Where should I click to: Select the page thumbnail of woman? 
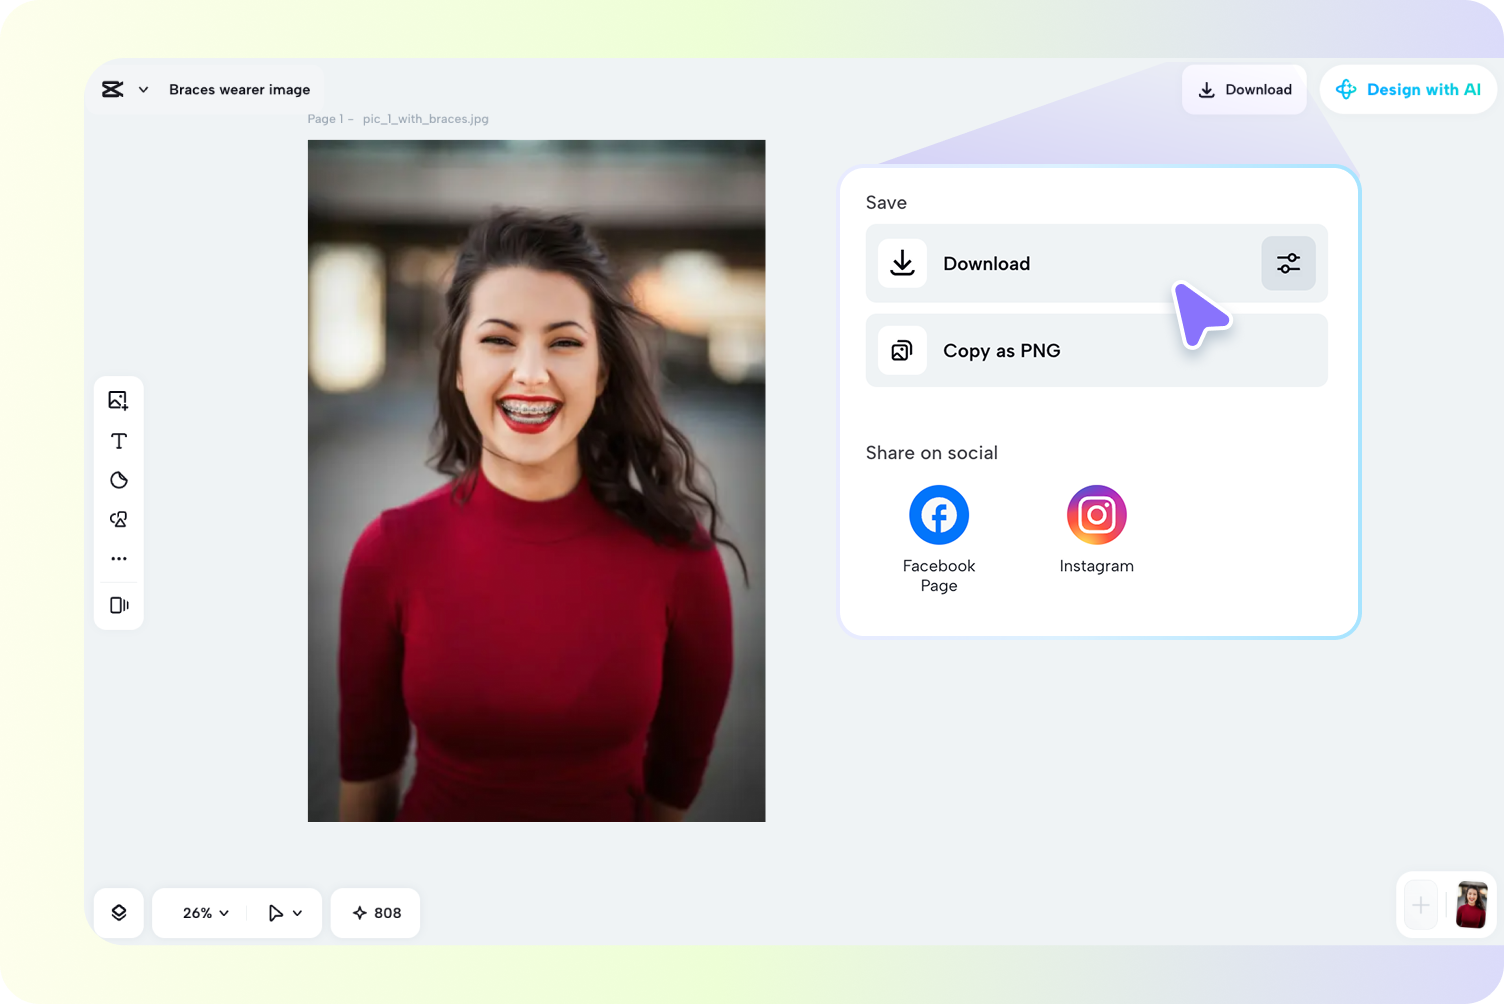click(x=1472, y=905)
